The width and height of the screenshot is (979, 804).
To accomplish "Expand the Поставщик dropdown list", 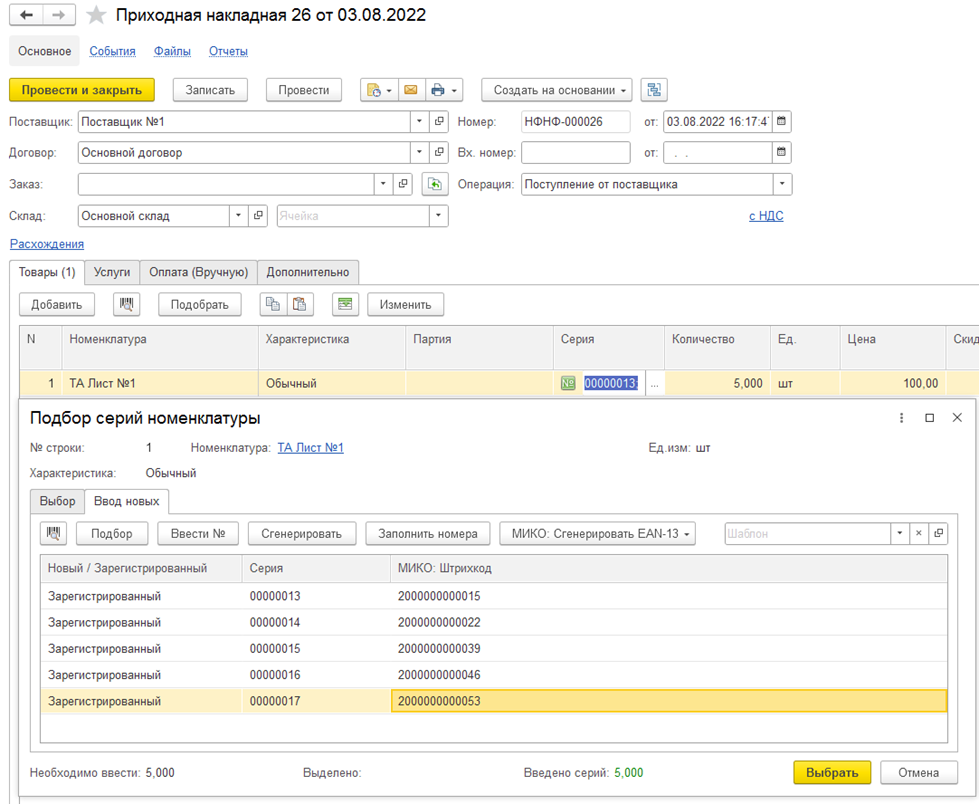I will tap(420, 121).
